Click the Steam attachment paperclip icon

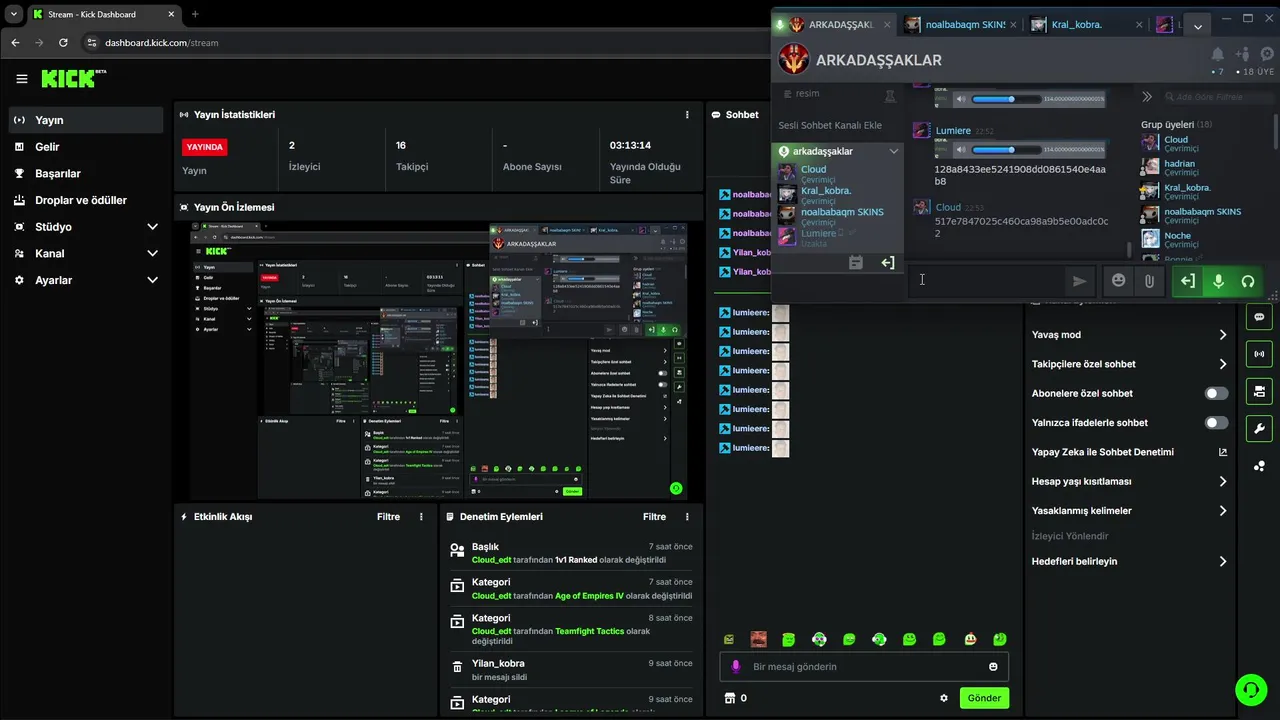click(1149, 281)
